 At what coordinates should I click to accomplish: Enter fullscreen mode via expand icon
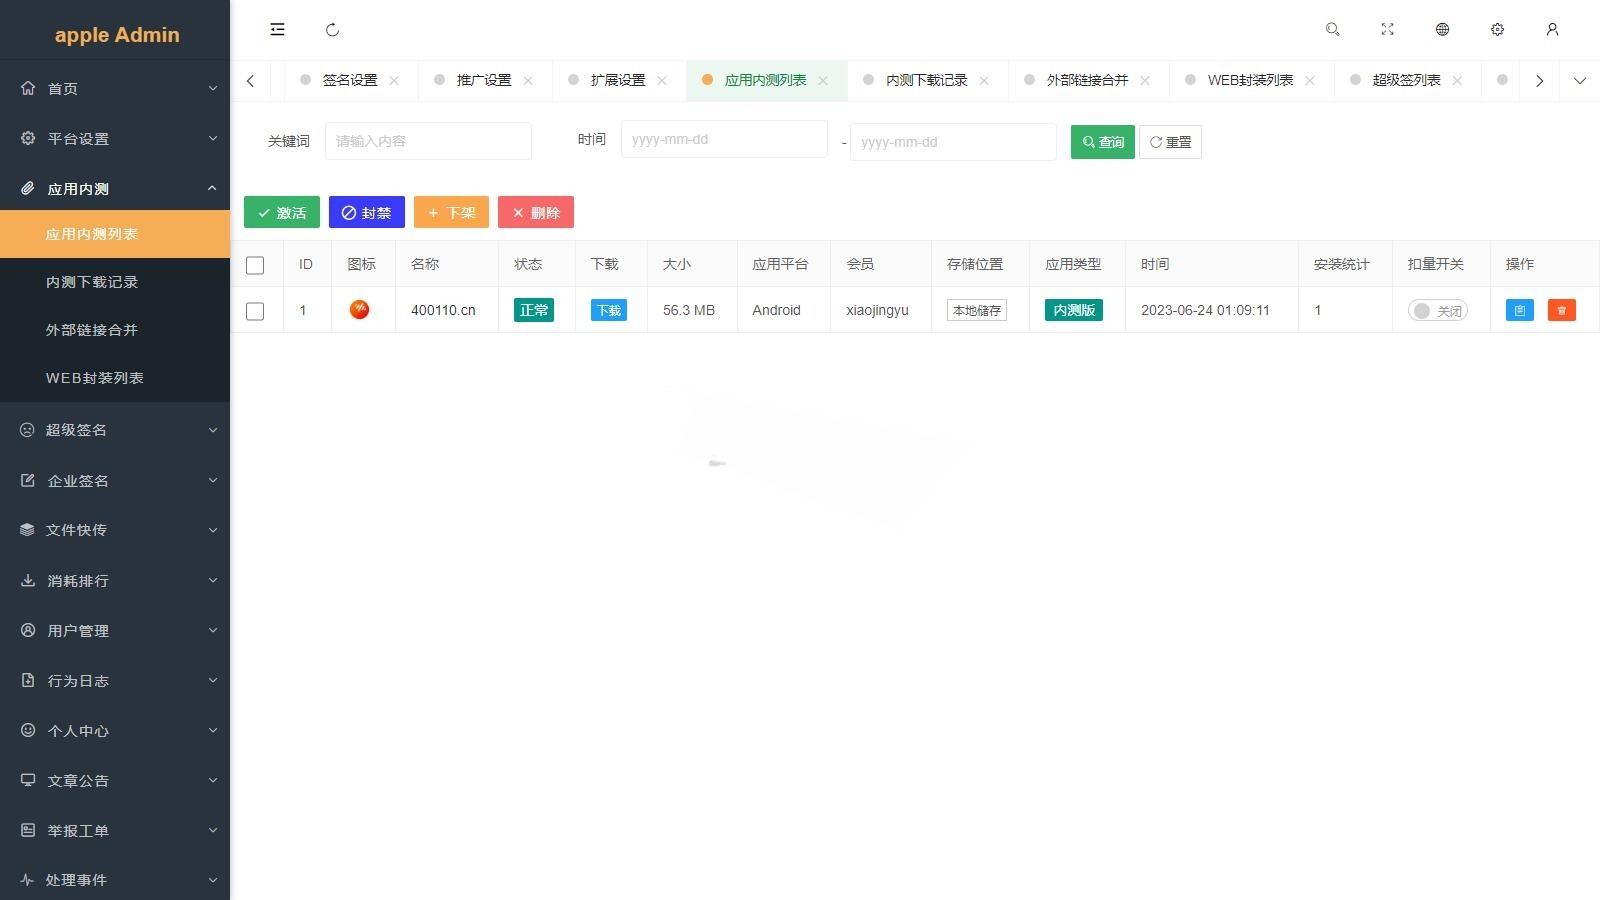pos(1387,29)
